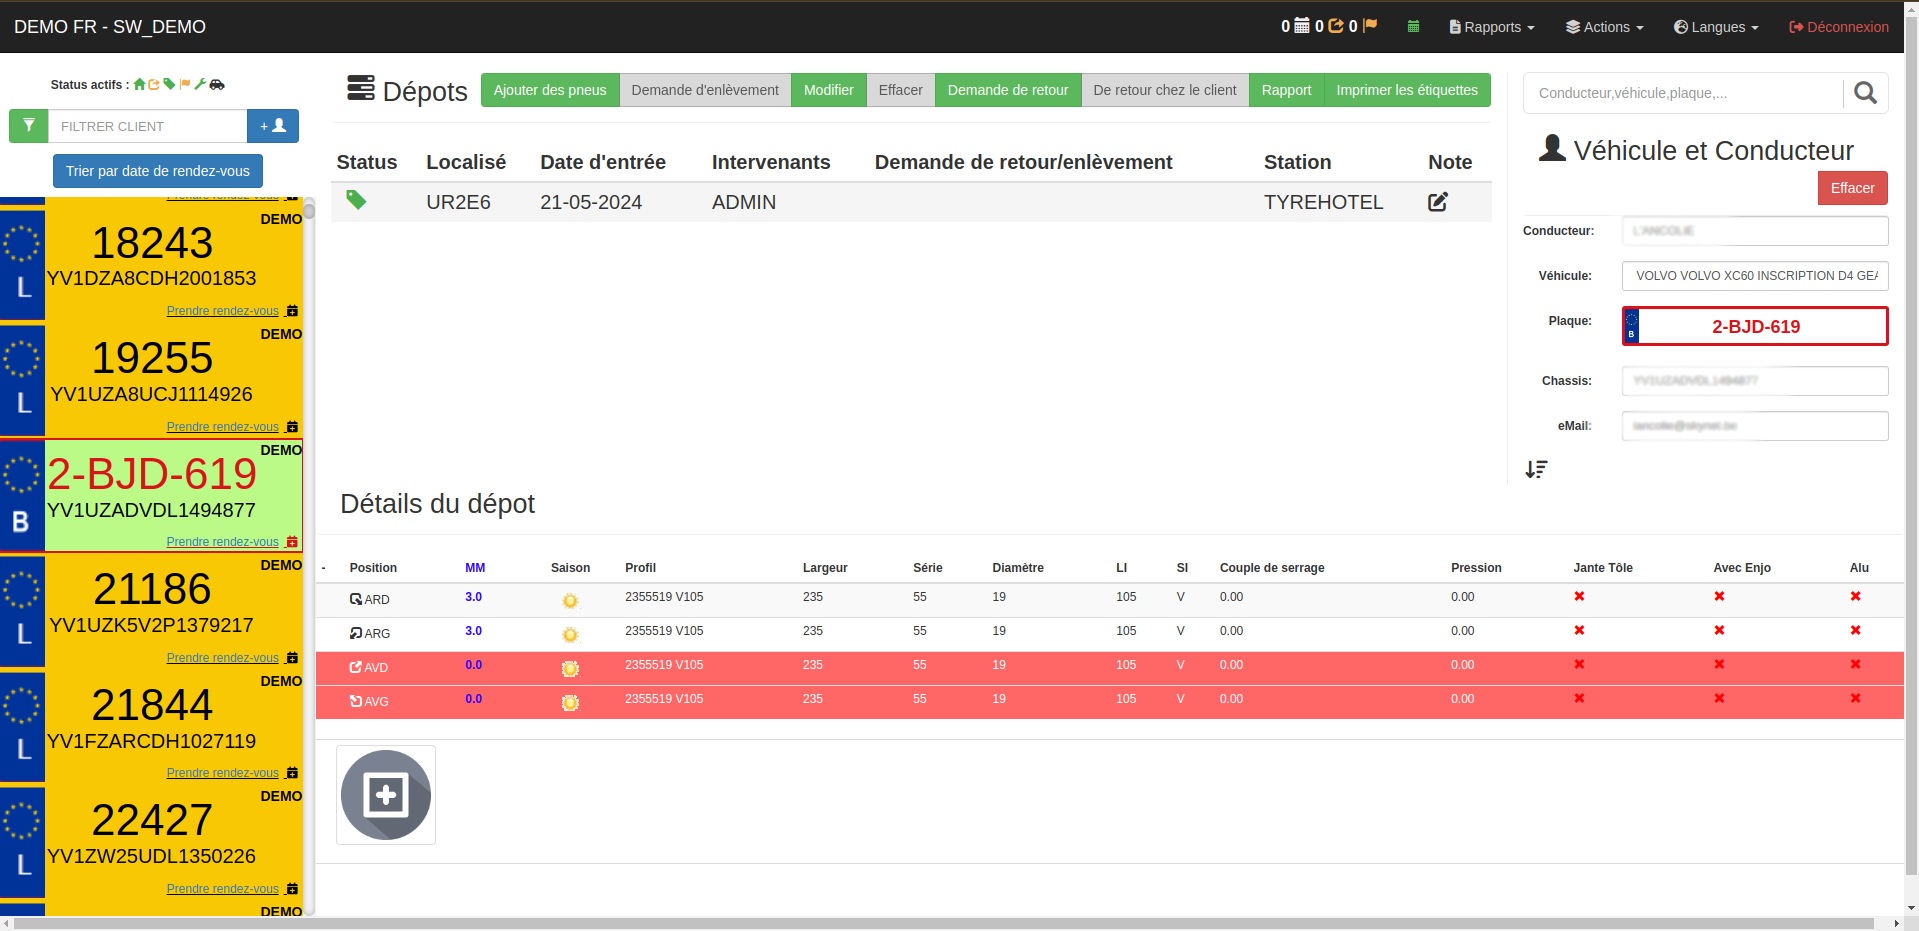
Task: Click calendar icon next to plate 18243 appointment
Action: (x=292, y=311)
